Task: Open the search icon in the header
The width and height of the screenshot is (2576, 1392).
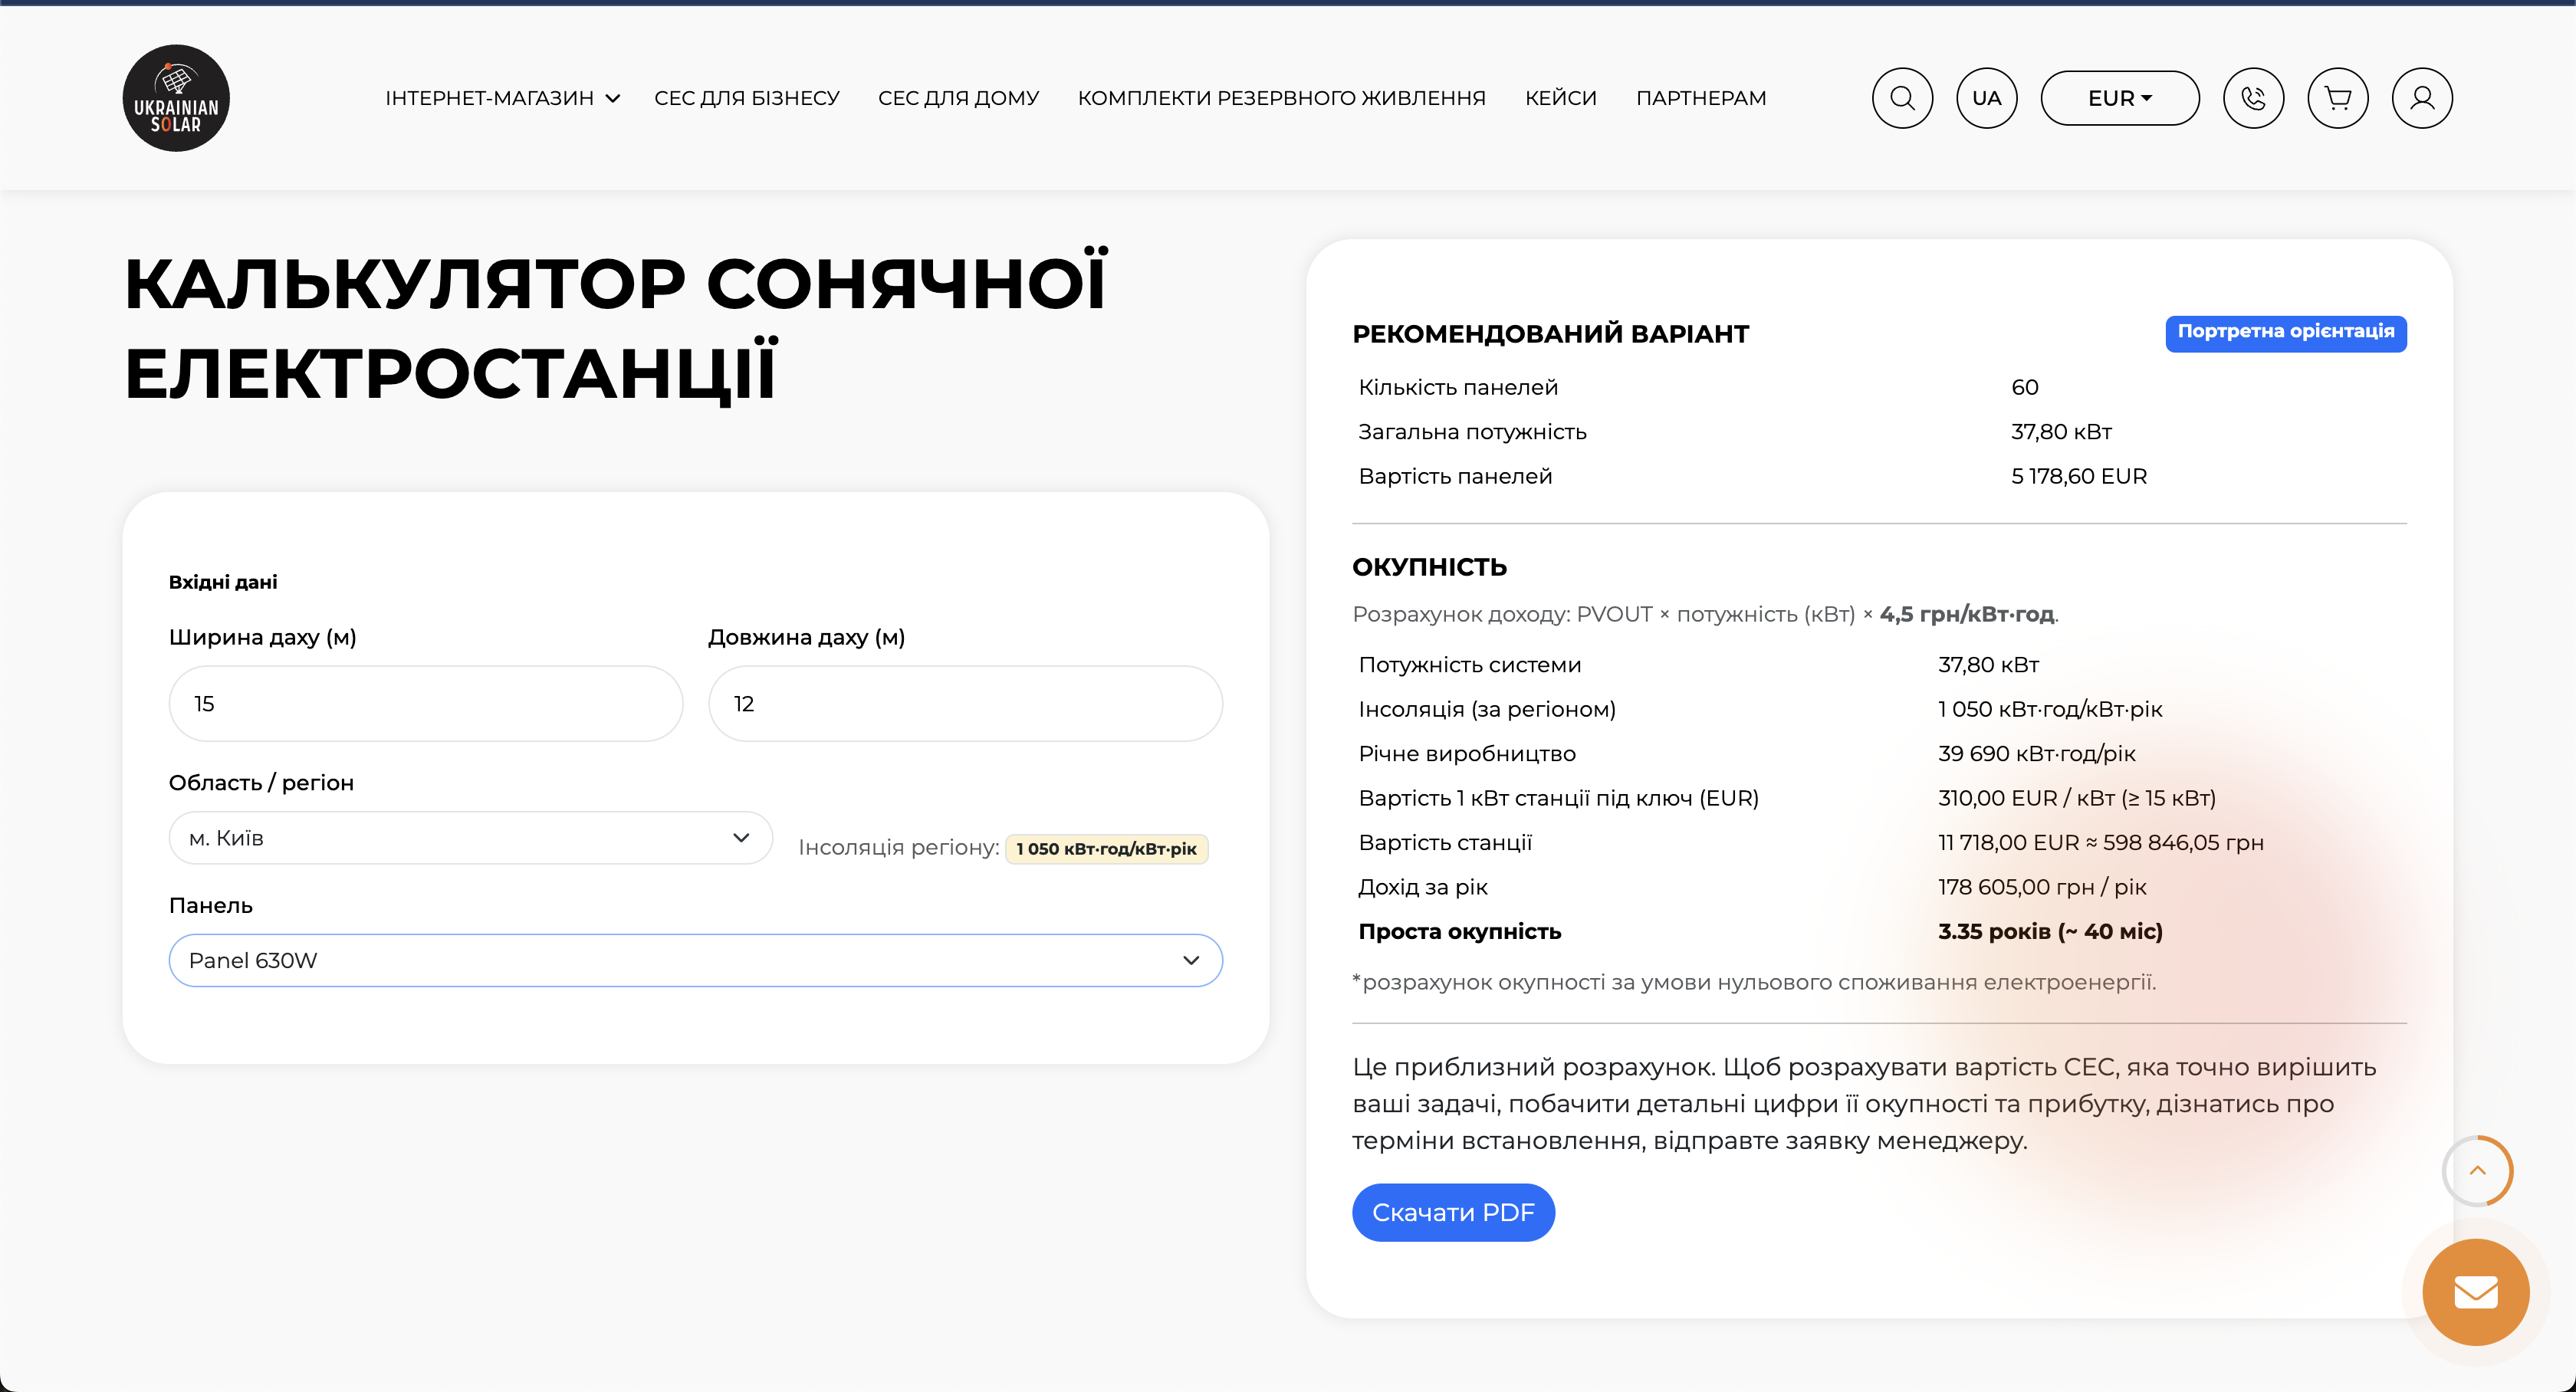Action: [1902, 98]
